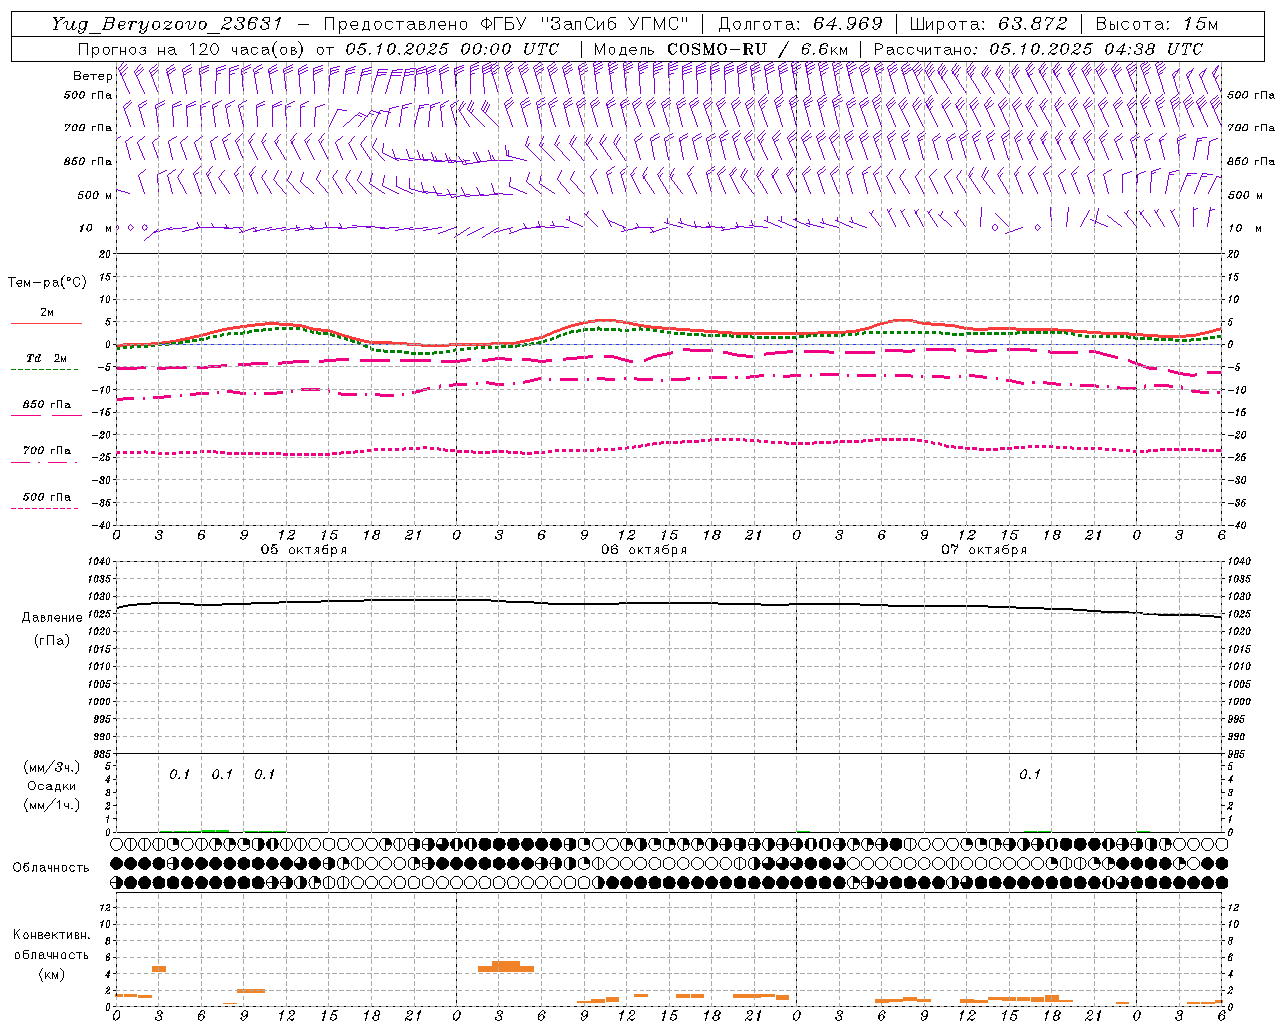Click the 'Облачность' cloudiness label
The image size is (1280, 1024).
point(51,868)
